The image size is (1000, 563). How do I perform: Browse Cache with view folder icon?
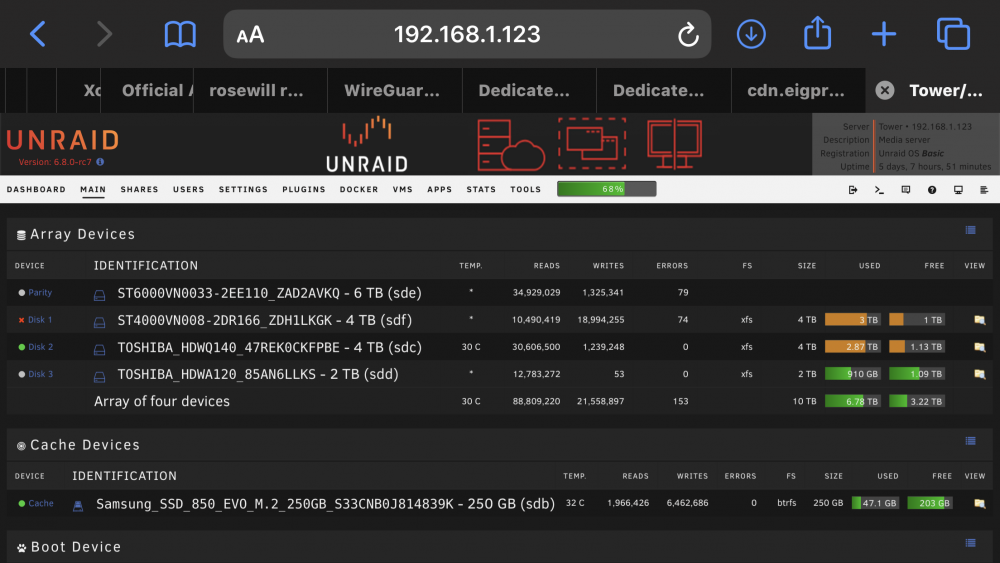[980, 504]
